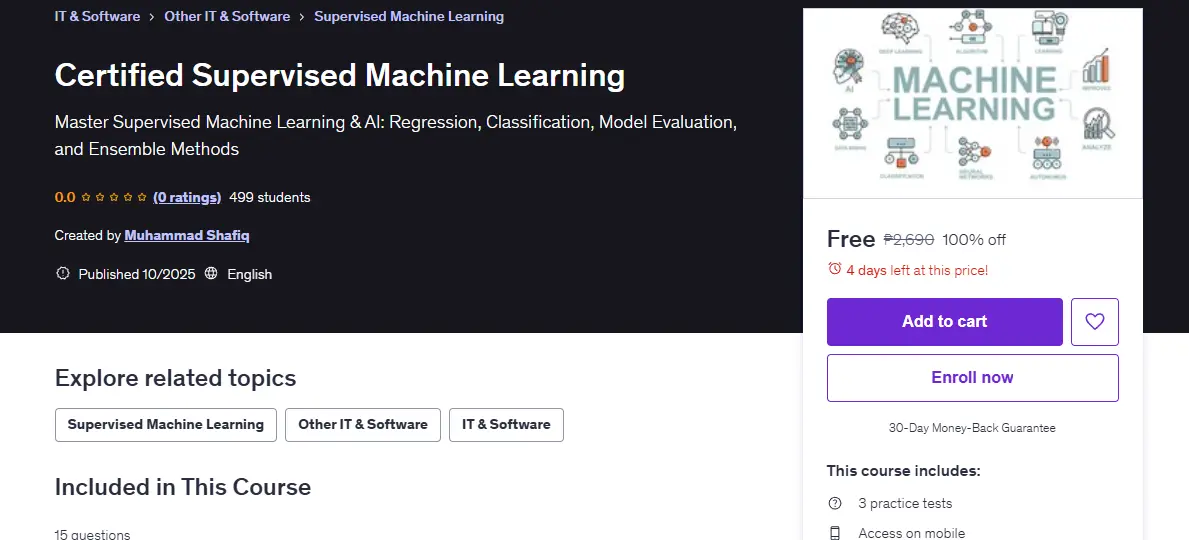This screenshot has height=540, width=1189.
Task: Click the Free price label
Action: pos(851,240)
